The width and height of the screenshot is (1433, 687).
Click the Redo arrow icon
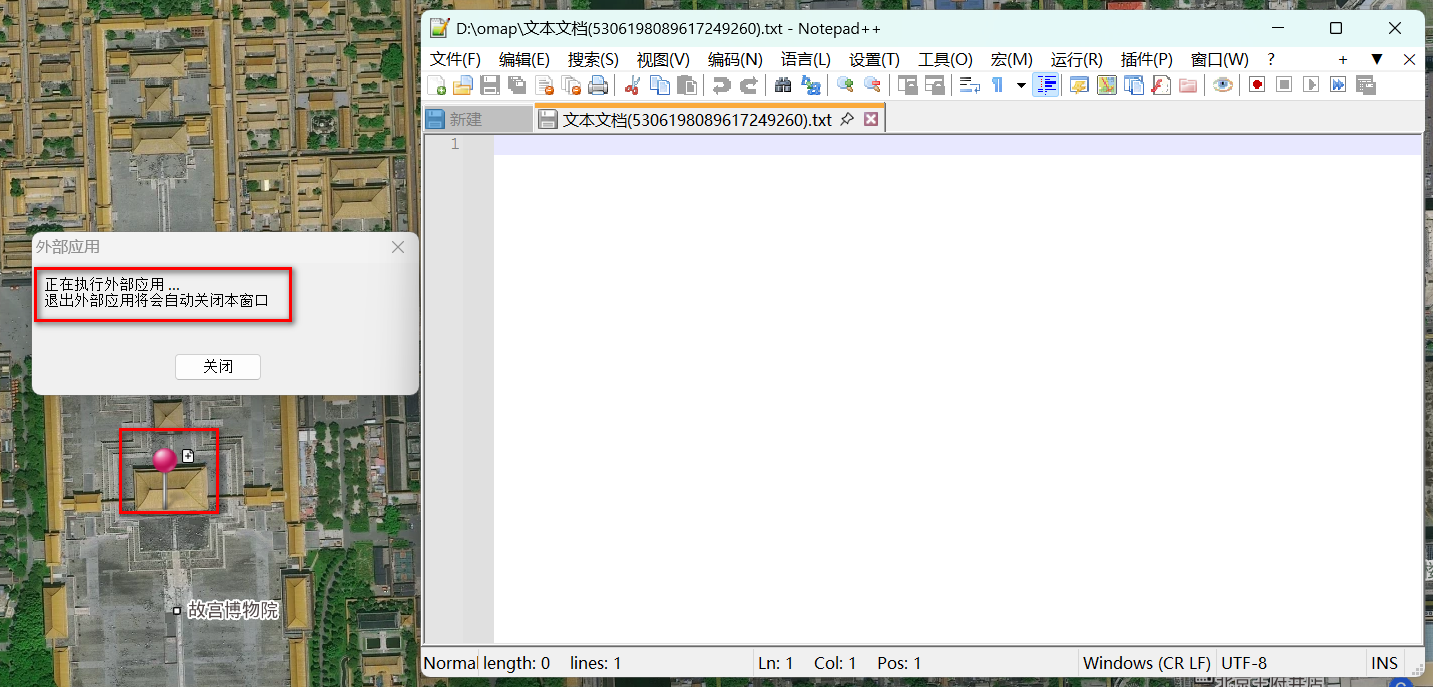click(x=748, y=85)
